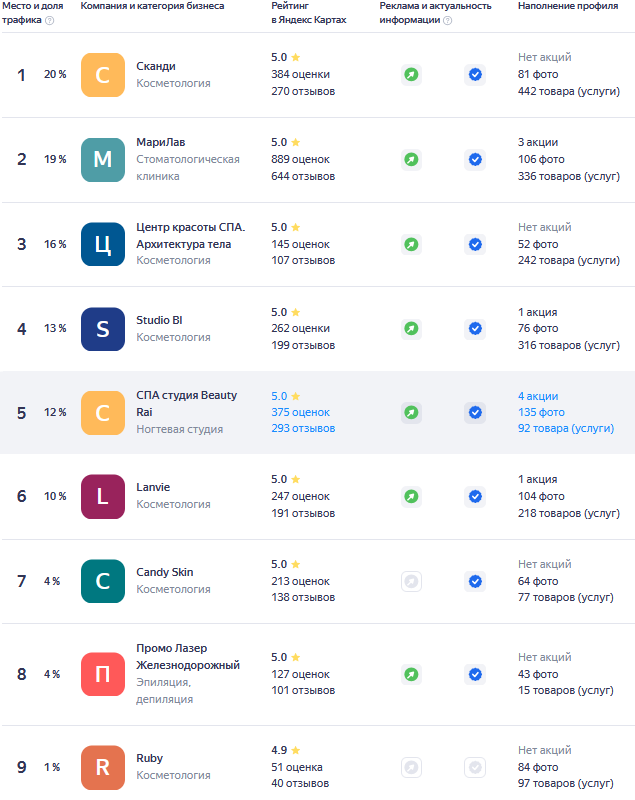Viewport: 635px width, 800px height.
Task: Open the '293 отзывов' link
Action: [x=303, y=429]
